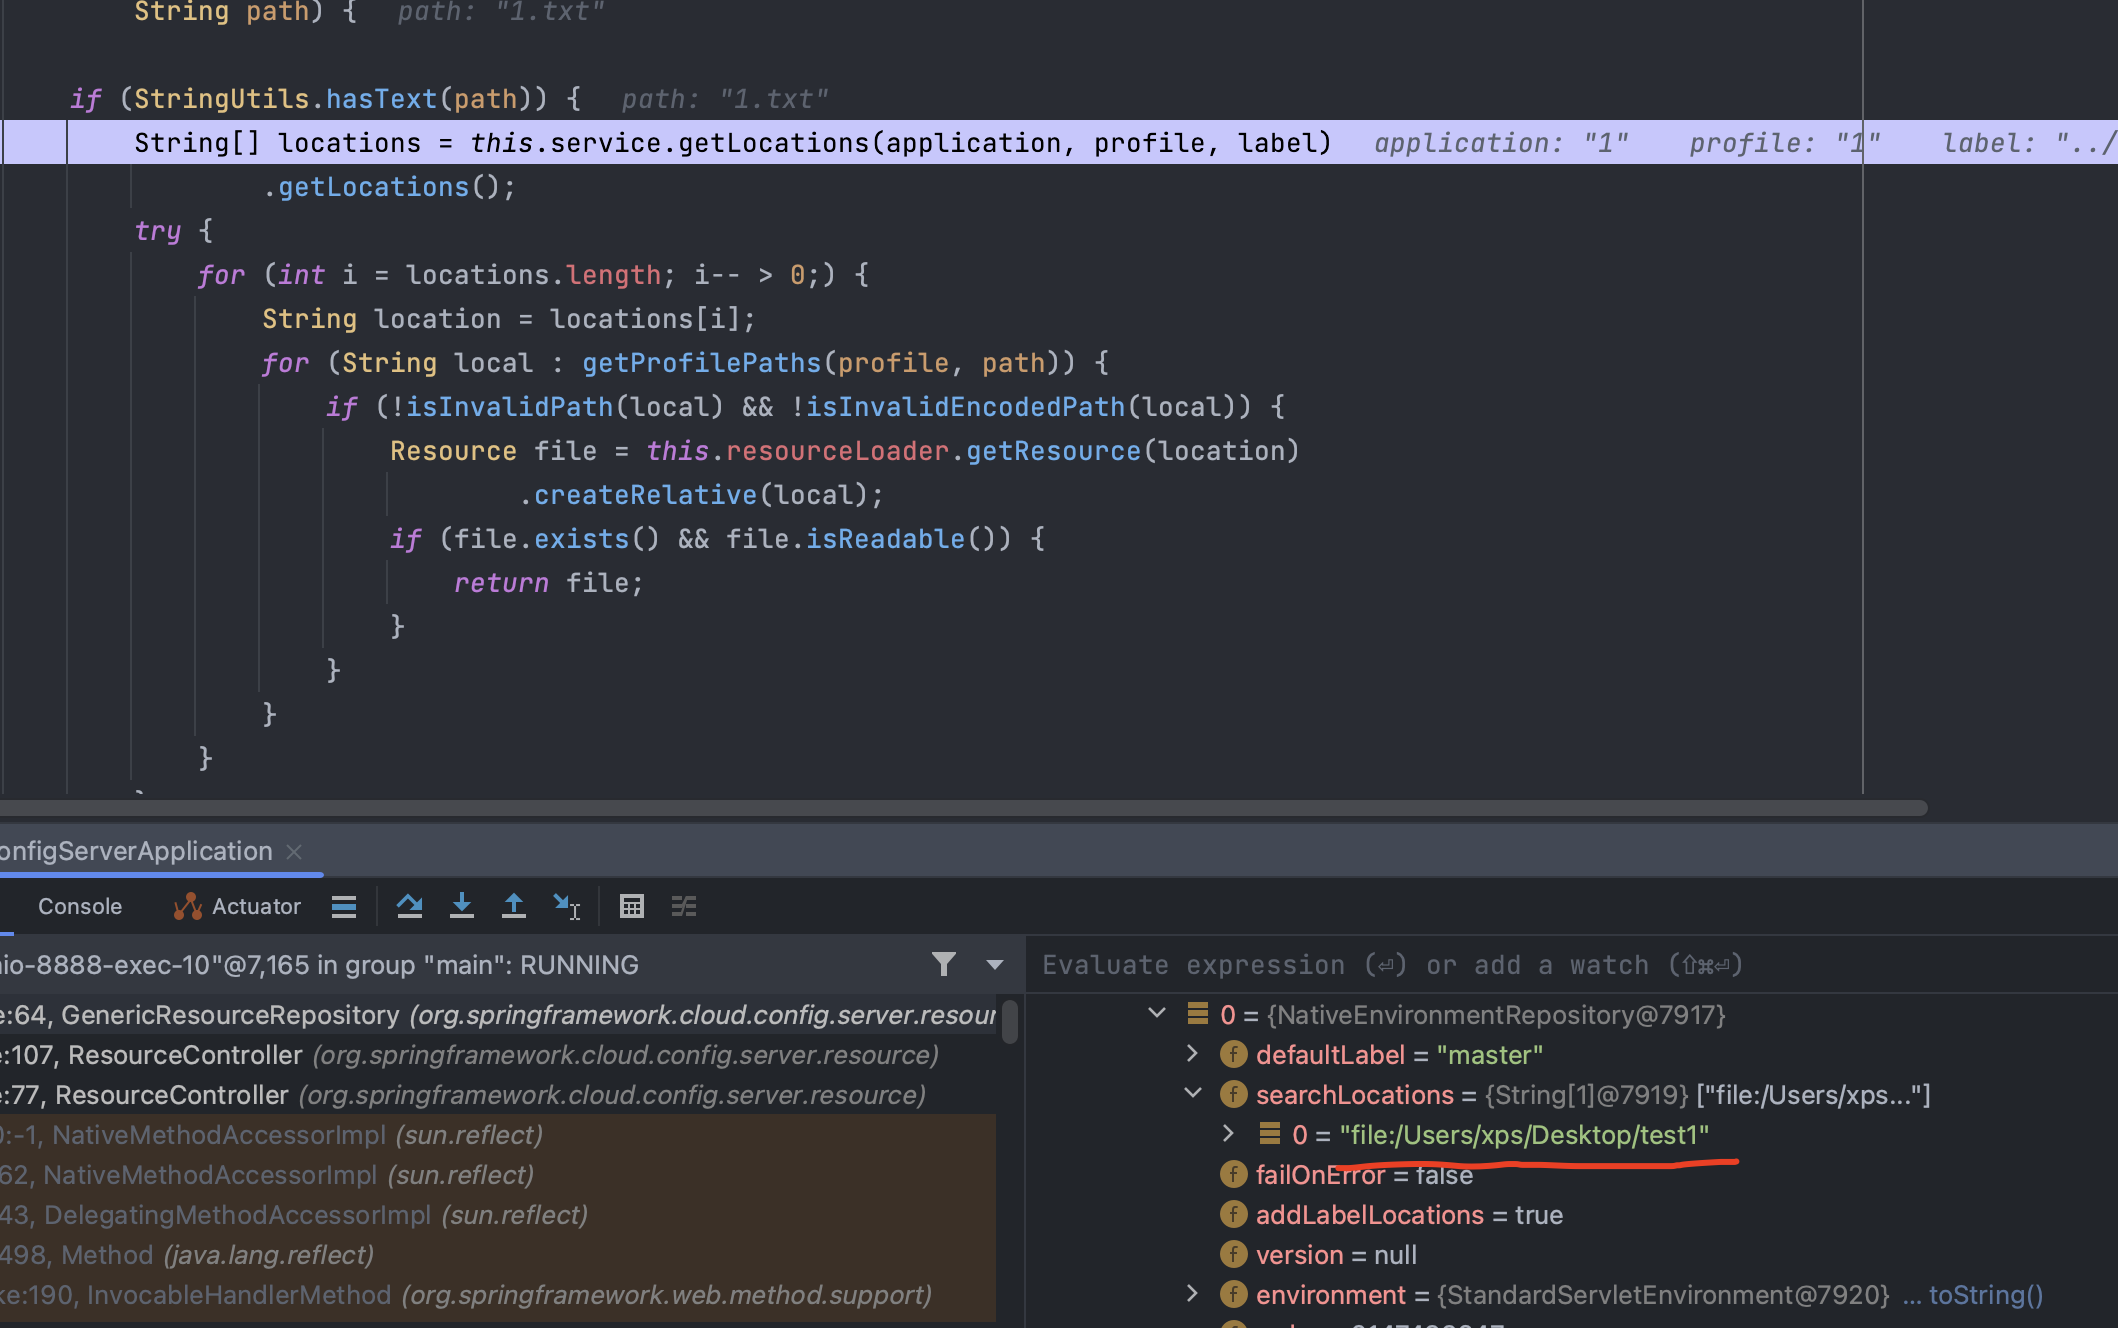Collapse the NativeEnvironmentRepository node
The width and height of the screenshot is (2118, 1328).
coord(1157,1014)
